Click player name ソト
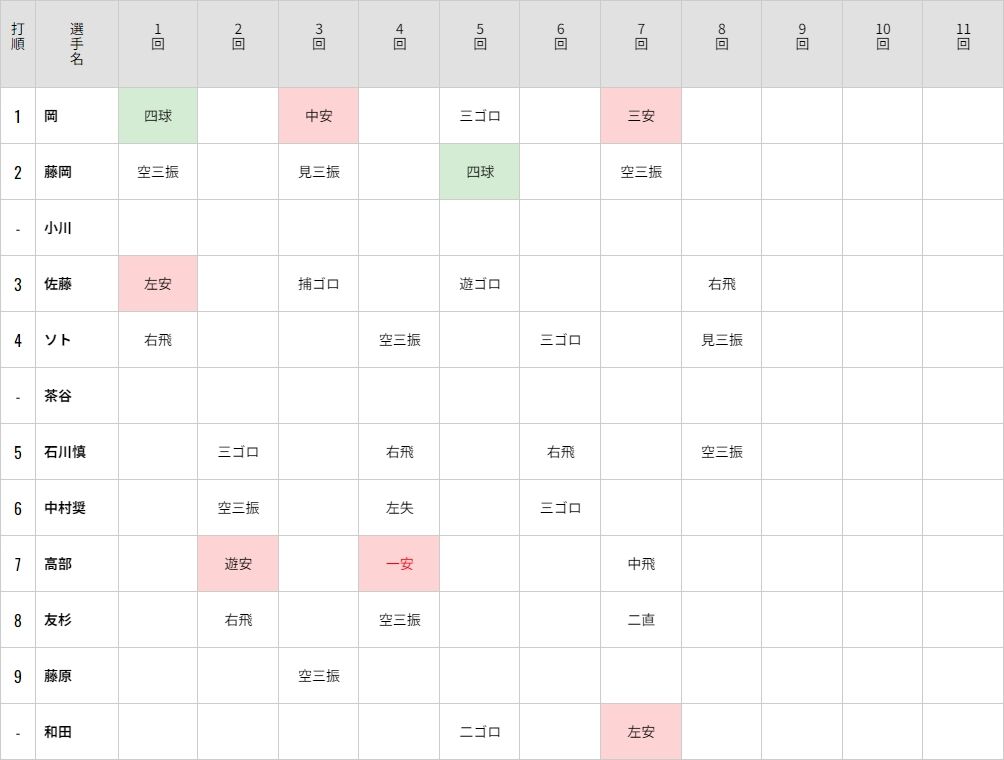This screenshot has height=760, width=1004. [x=57, y=340]
